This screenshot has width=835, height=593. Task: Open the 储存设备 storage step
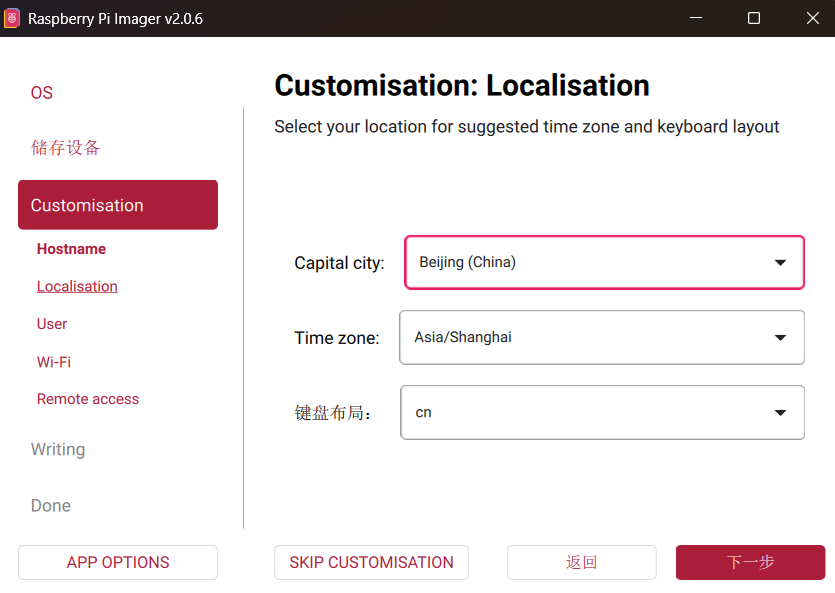(x=66, y=148)
